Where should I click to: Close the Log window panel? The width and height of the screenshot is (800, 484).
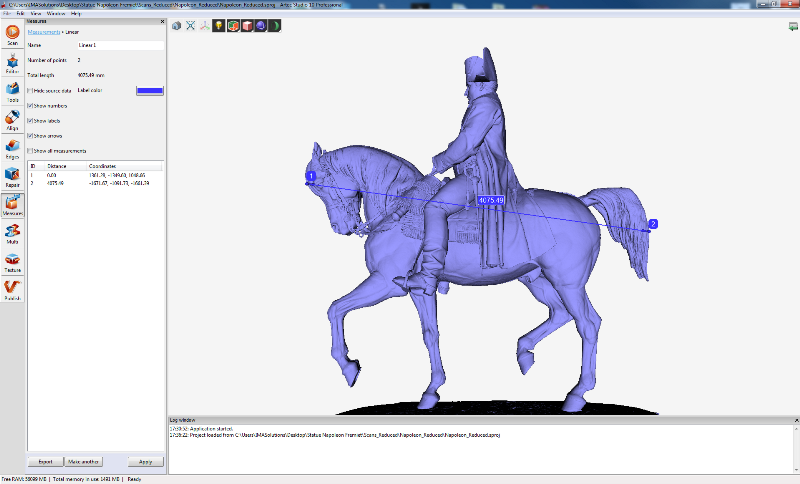click(x=796, y=420)
